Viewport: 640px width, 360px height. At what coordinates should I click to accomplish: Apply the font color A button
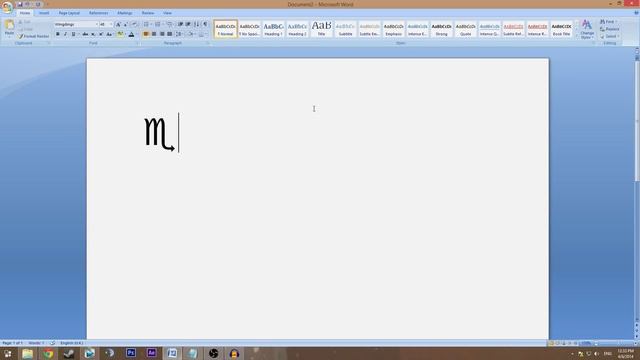(x=131, y=34)
